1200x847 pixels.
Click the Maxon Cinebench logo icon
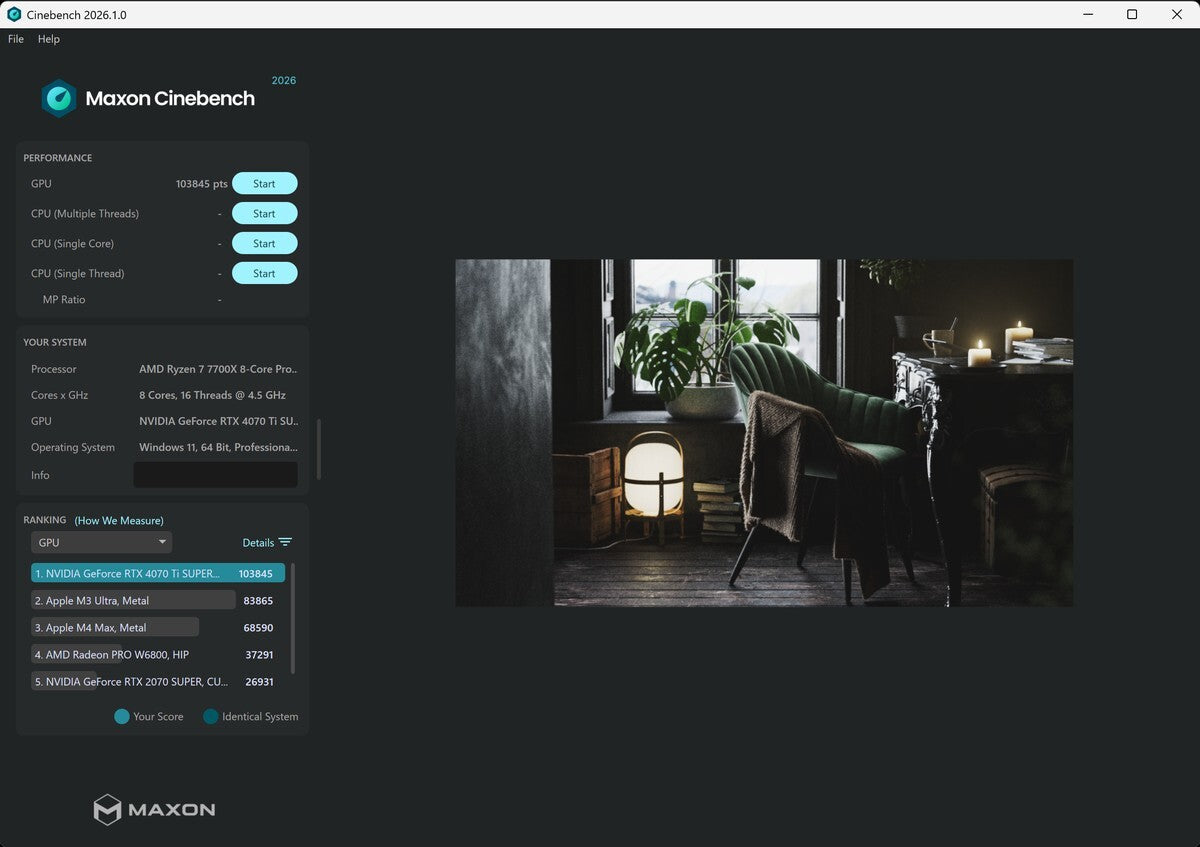tap(59, 98)
